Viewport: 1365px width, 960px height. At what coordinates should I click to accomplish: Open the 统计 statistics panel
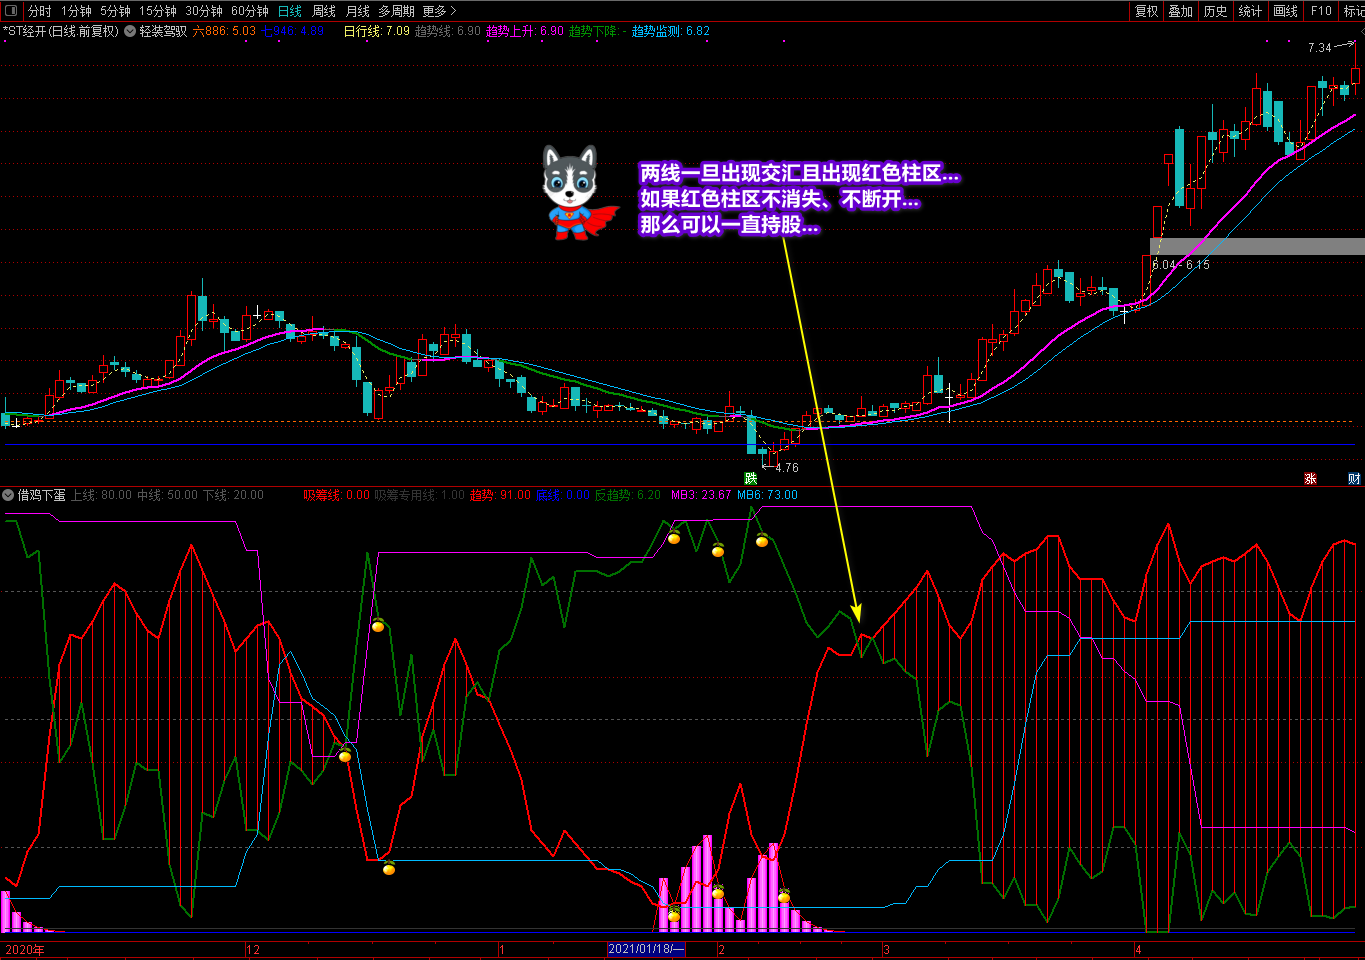(1250, 11)
